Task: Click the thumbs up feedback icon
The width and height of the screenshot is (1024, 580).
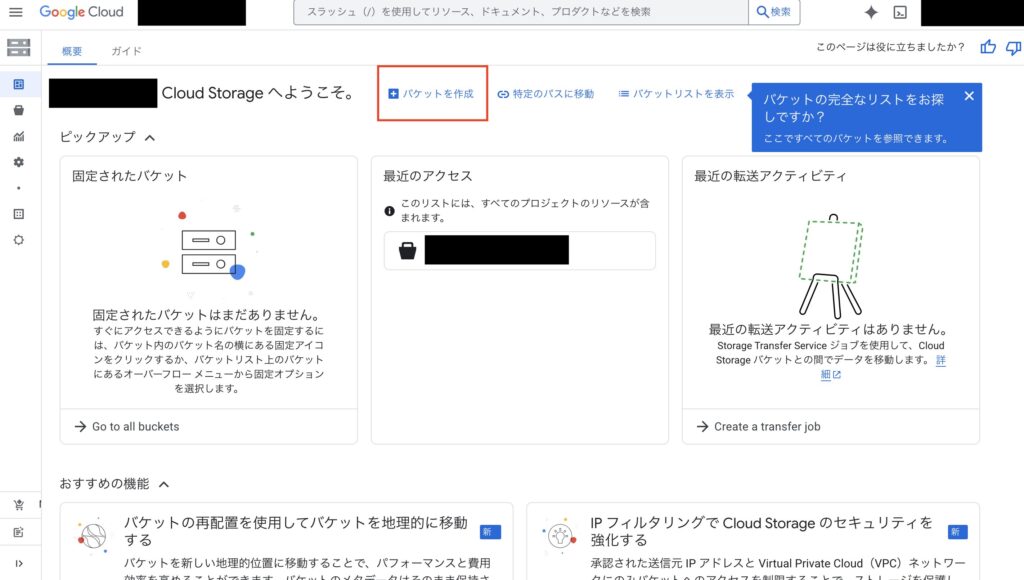Action: (988, 47)
